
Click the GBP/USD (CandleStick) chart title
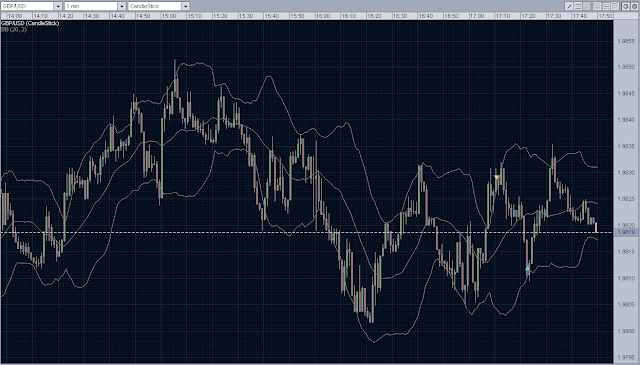pos(30,23)
